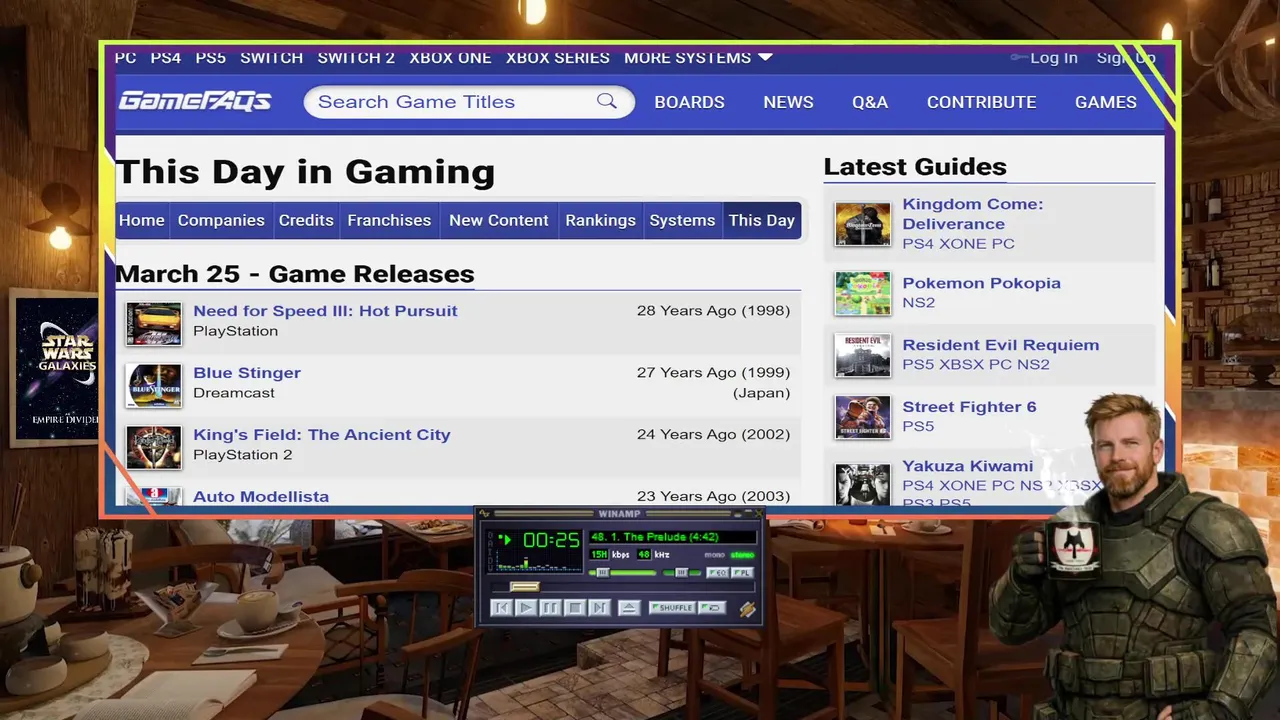This screenshot has height=720, width=1280.
Task: Open Kingdom Come: Deliverance guide thumbnail
Action: tap(863, 224)
